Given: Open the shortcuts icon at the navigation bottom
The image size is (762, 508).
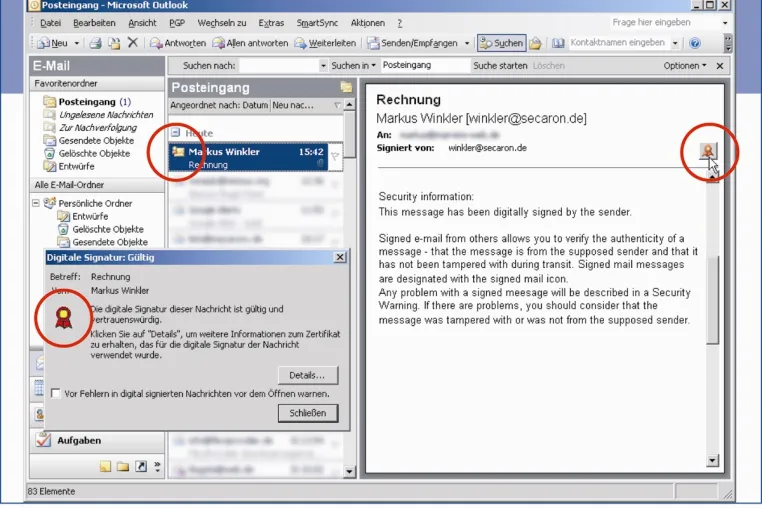Looking at the screenshot, I should [x=141, y=467].
